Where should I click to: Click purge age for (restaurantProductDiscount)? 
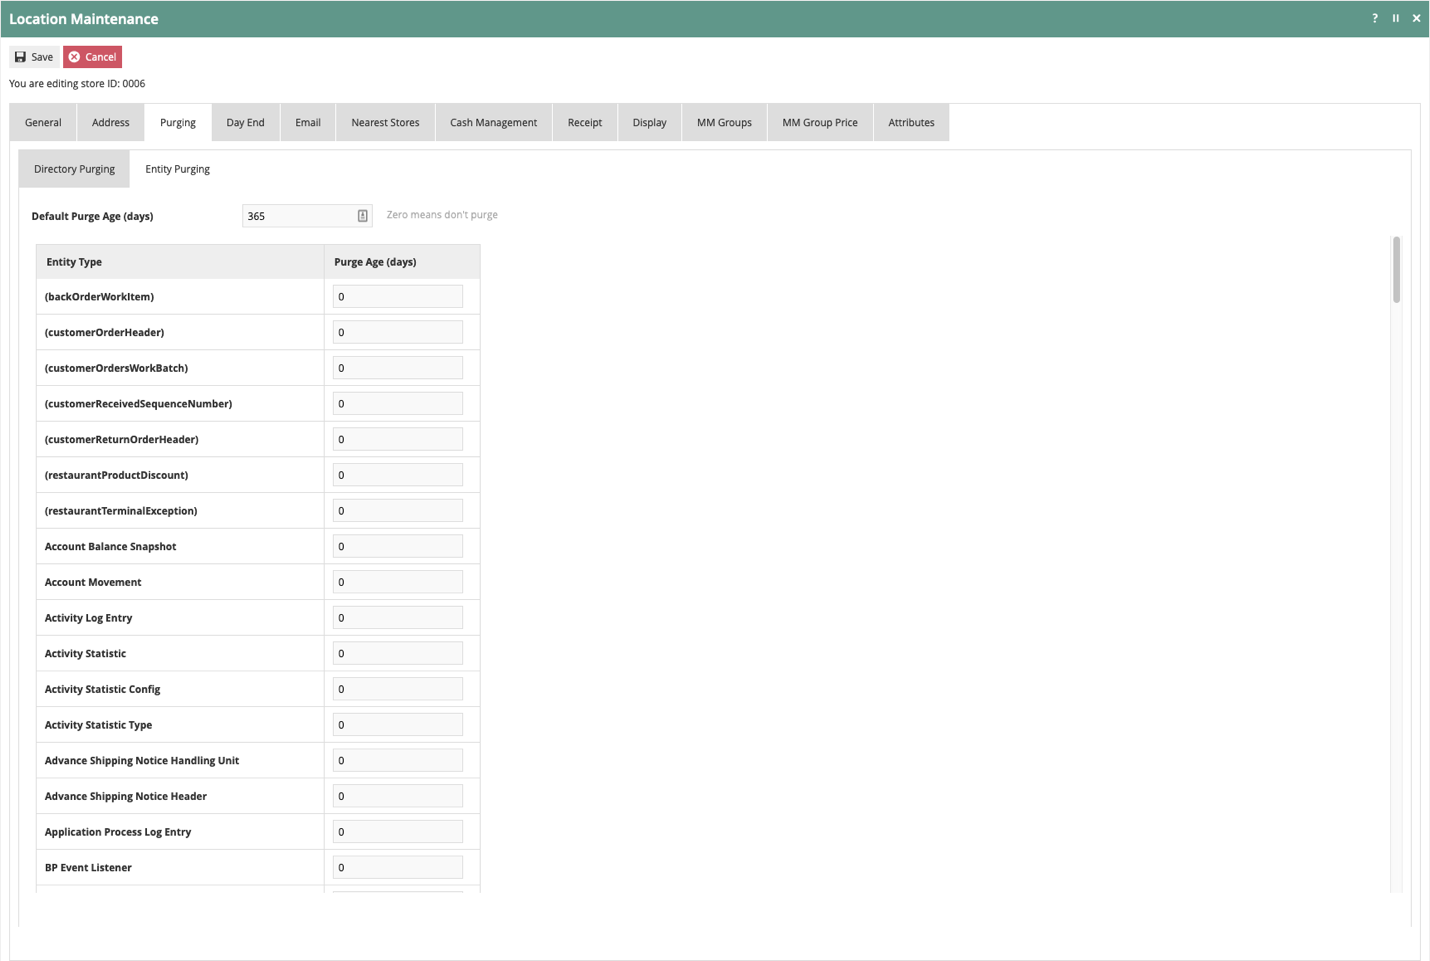pyautogui.click(x=398, y=475)
